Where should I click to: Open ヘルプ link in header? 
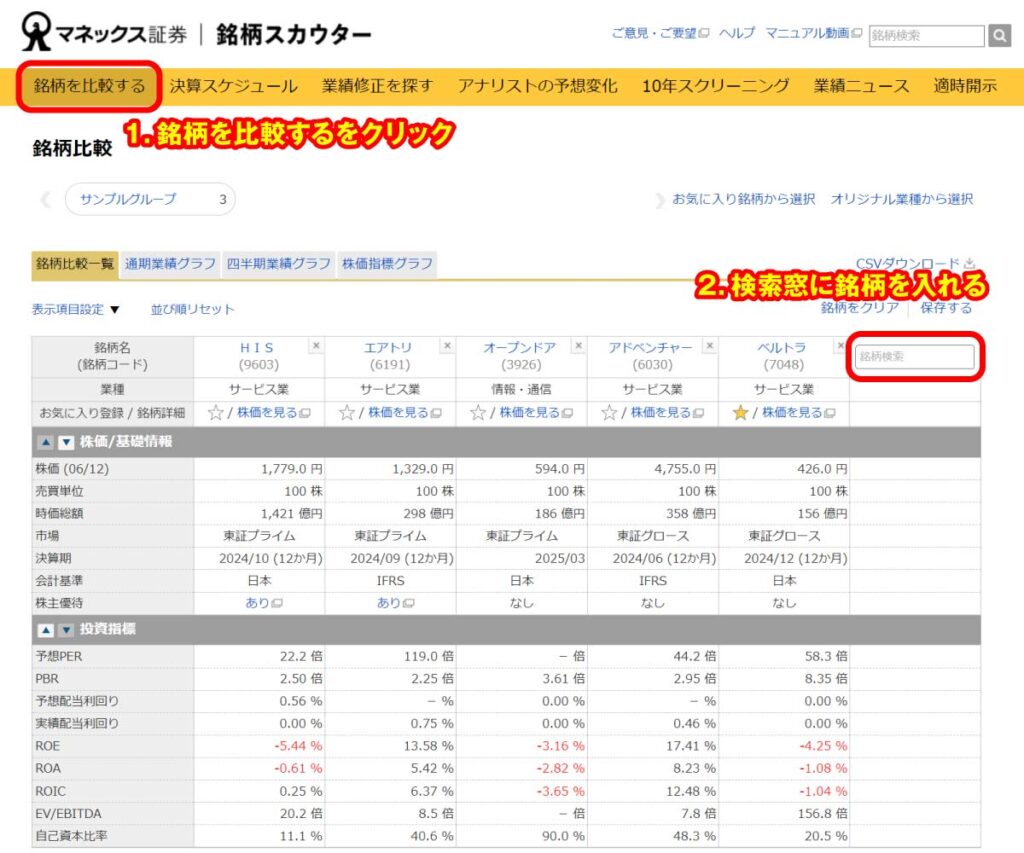[x=737, y=33]
